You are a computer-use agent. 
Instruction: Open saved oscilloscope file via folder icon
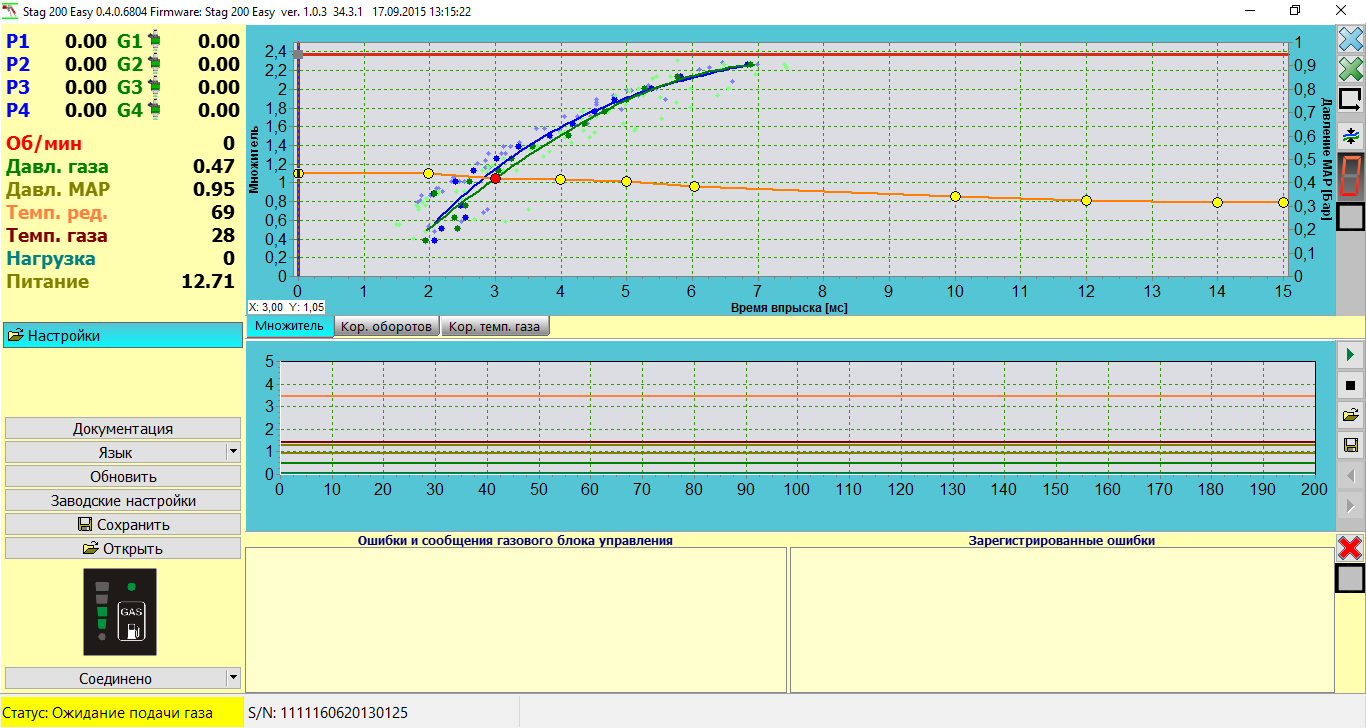point(1350,415)
